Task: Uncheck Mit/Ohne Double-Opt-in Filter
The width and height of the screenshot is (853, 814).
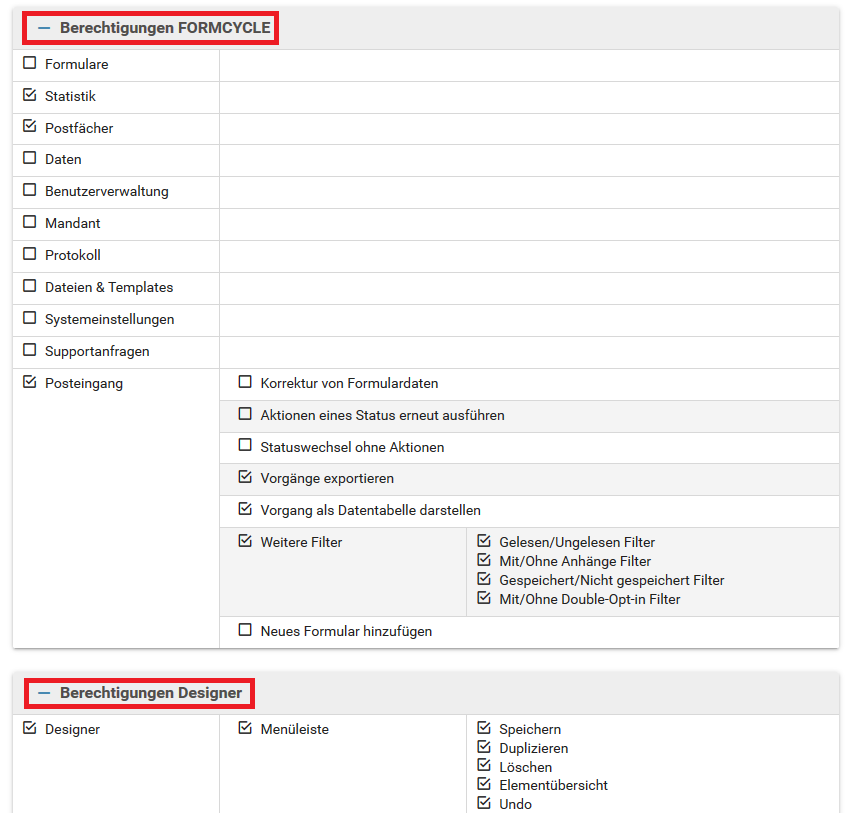Action: point(484,598)
